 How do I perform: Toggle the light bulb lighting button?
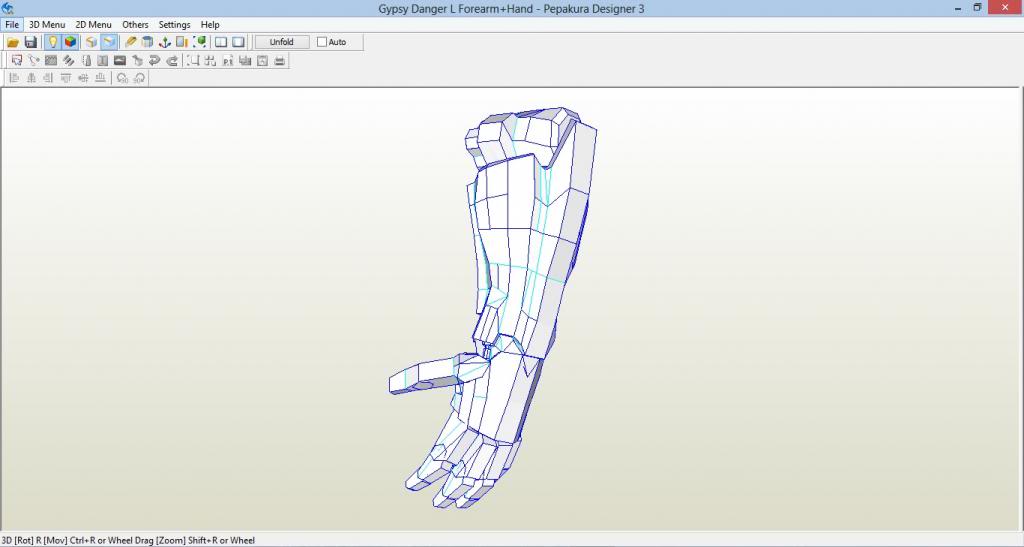click(x=52, y=42)
